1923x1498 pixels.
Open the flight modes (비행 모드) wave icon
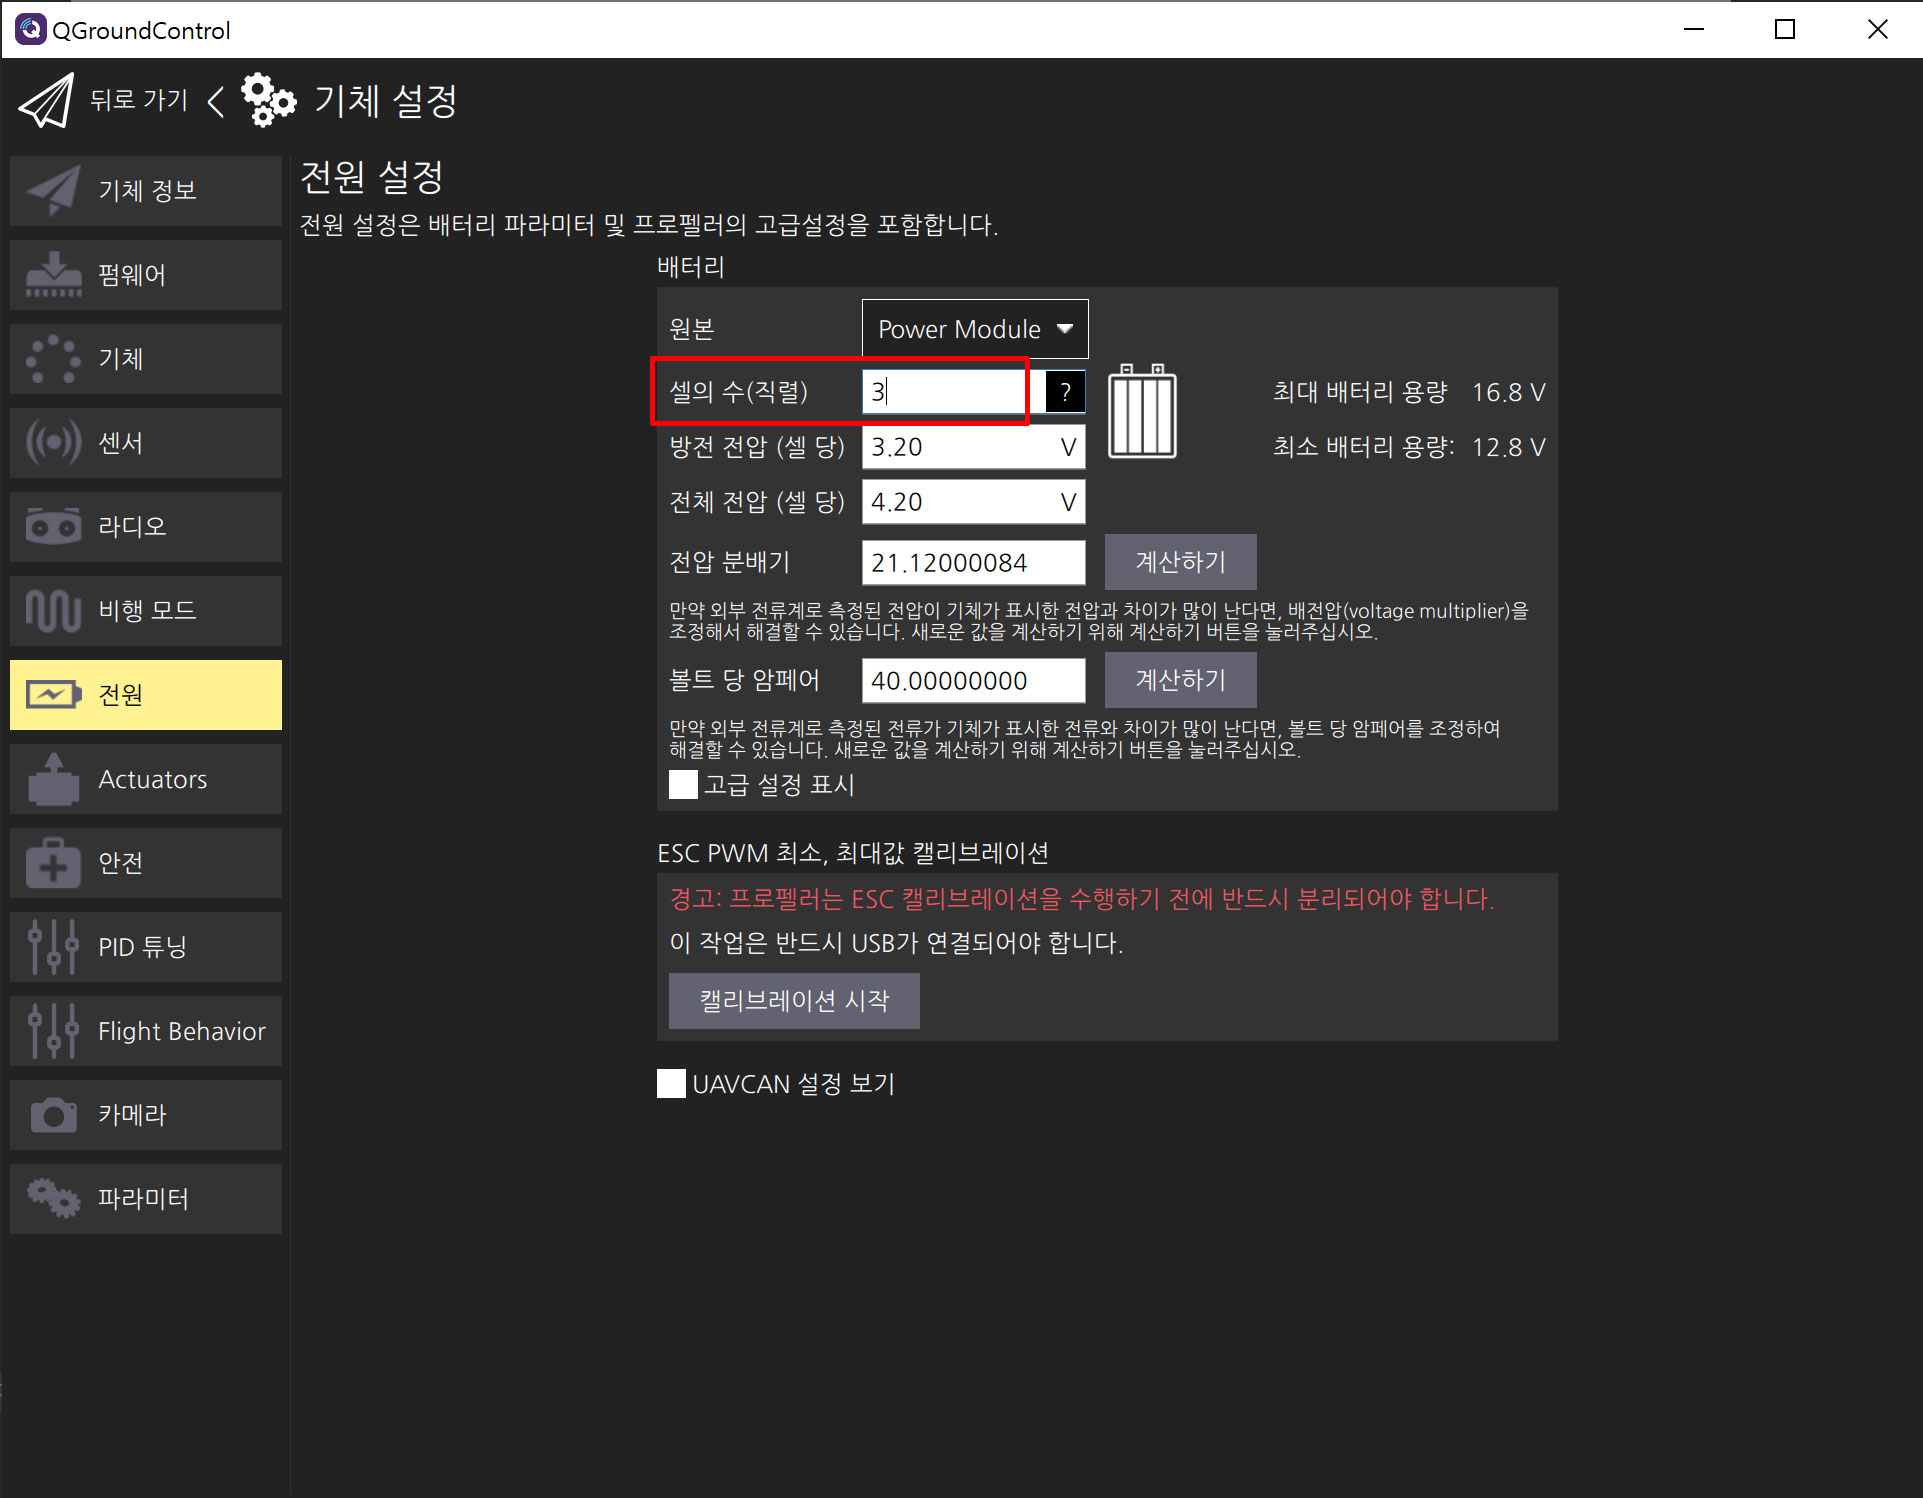(54, 611)
